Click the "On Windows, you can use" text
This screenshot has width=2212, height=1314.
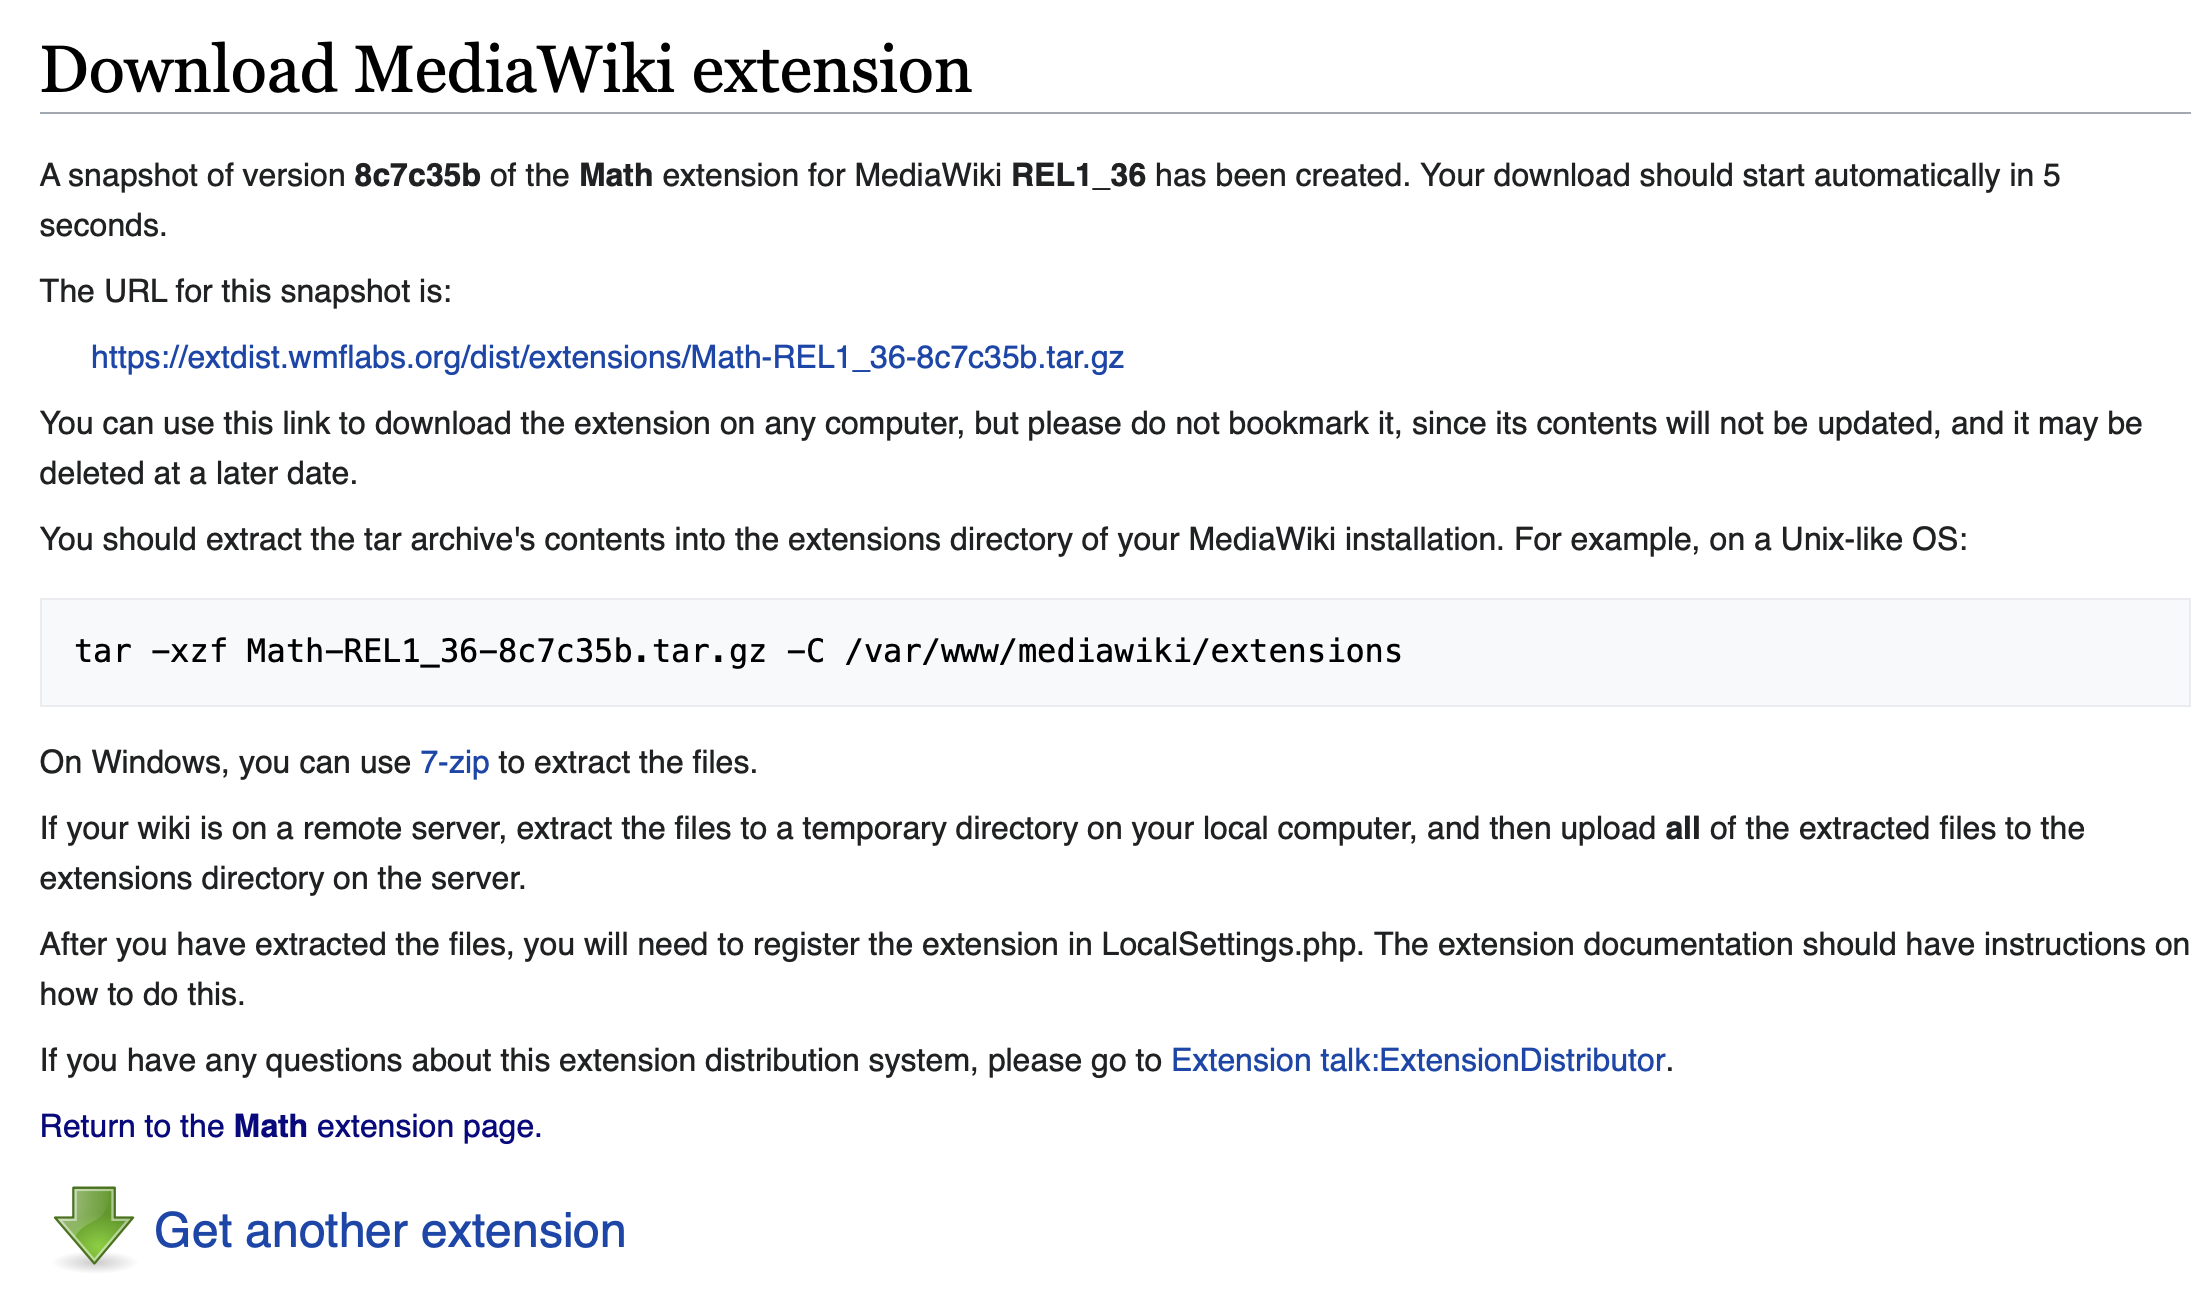point(225,763)
